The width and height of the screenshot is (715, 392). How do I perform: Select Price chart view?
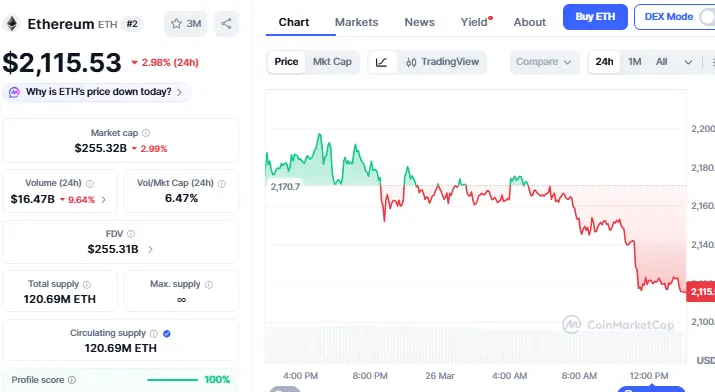coord(286,62)
